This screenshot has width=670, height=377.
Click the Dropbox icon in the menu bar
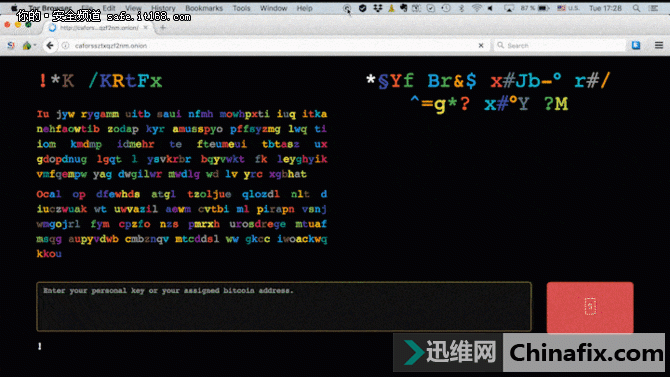tap(377, 8)
